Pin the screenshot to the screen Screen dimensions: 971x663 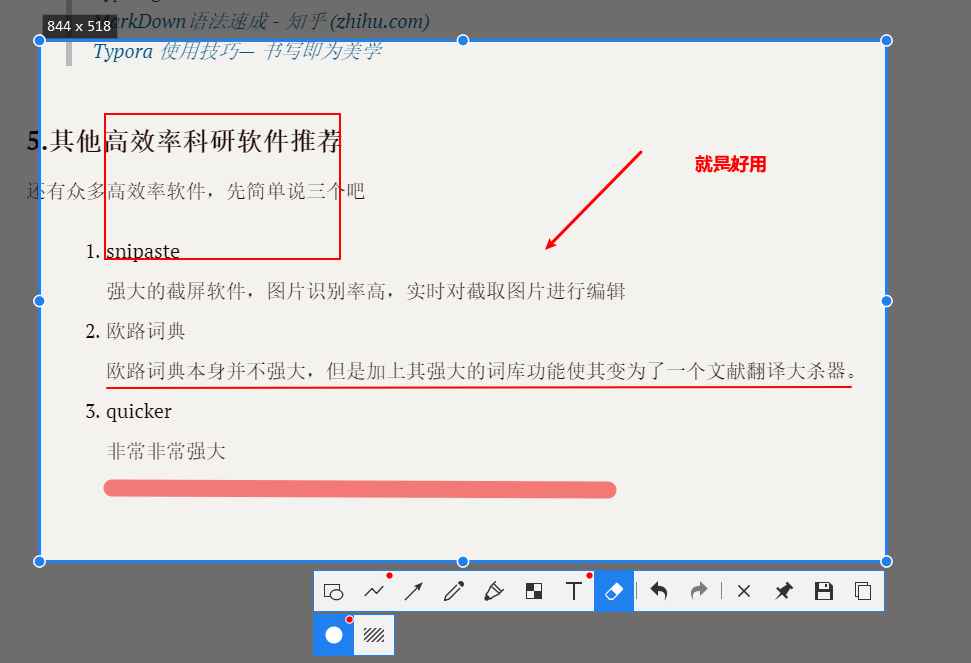pyautogui.click(x=783, y=591)
